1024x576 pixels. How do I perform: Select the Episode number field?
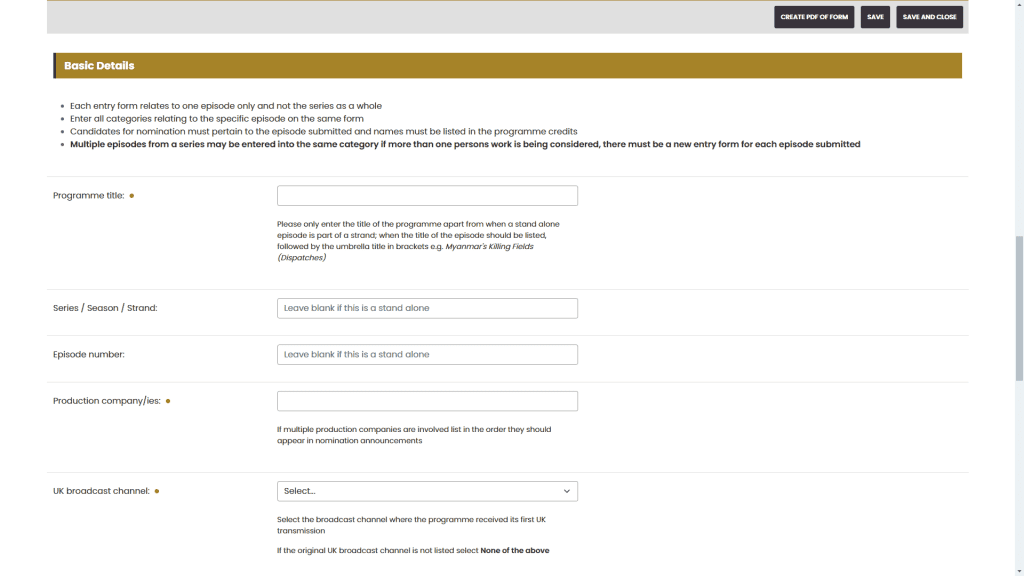pyautogui.click(x=427, y=354)
